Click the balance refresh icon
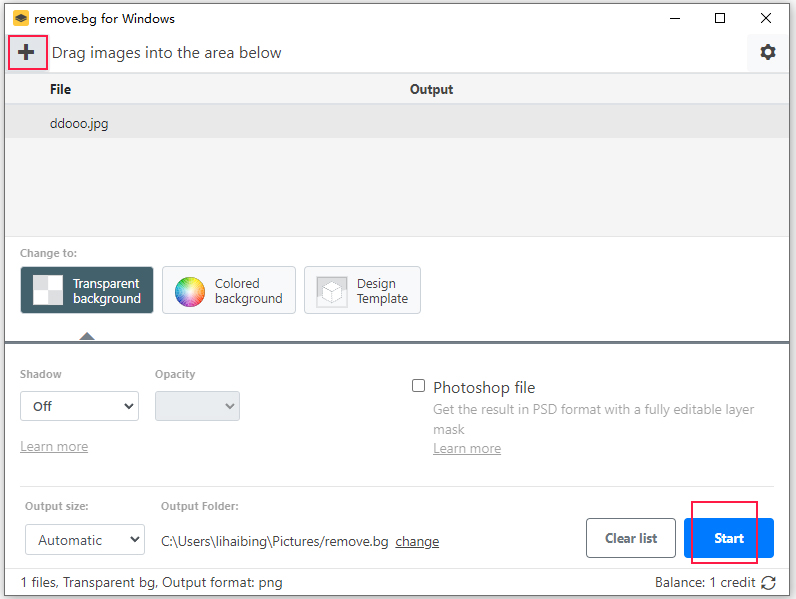The height and width of the screenshot is (599, 796). coord(768,582)
